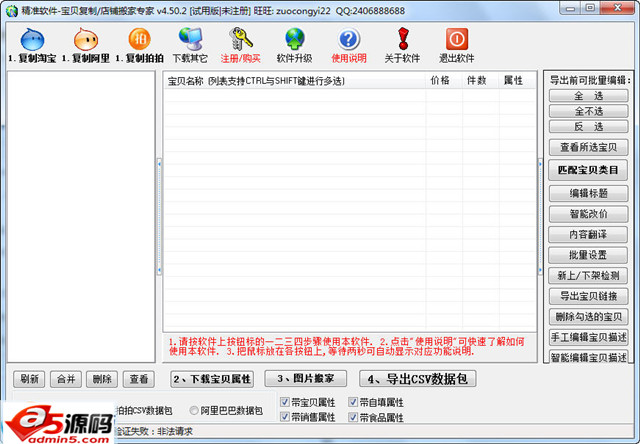Collapse the left panel via splitter handle
The image size is (640, 444).
point(159,216)
